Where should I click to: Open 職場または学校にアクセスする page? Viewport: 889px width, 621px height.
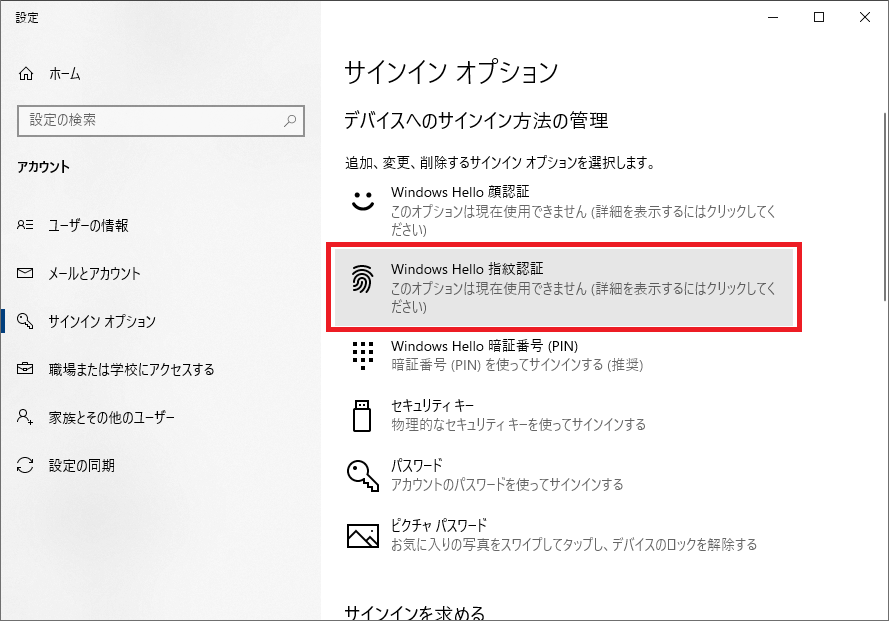132,370
